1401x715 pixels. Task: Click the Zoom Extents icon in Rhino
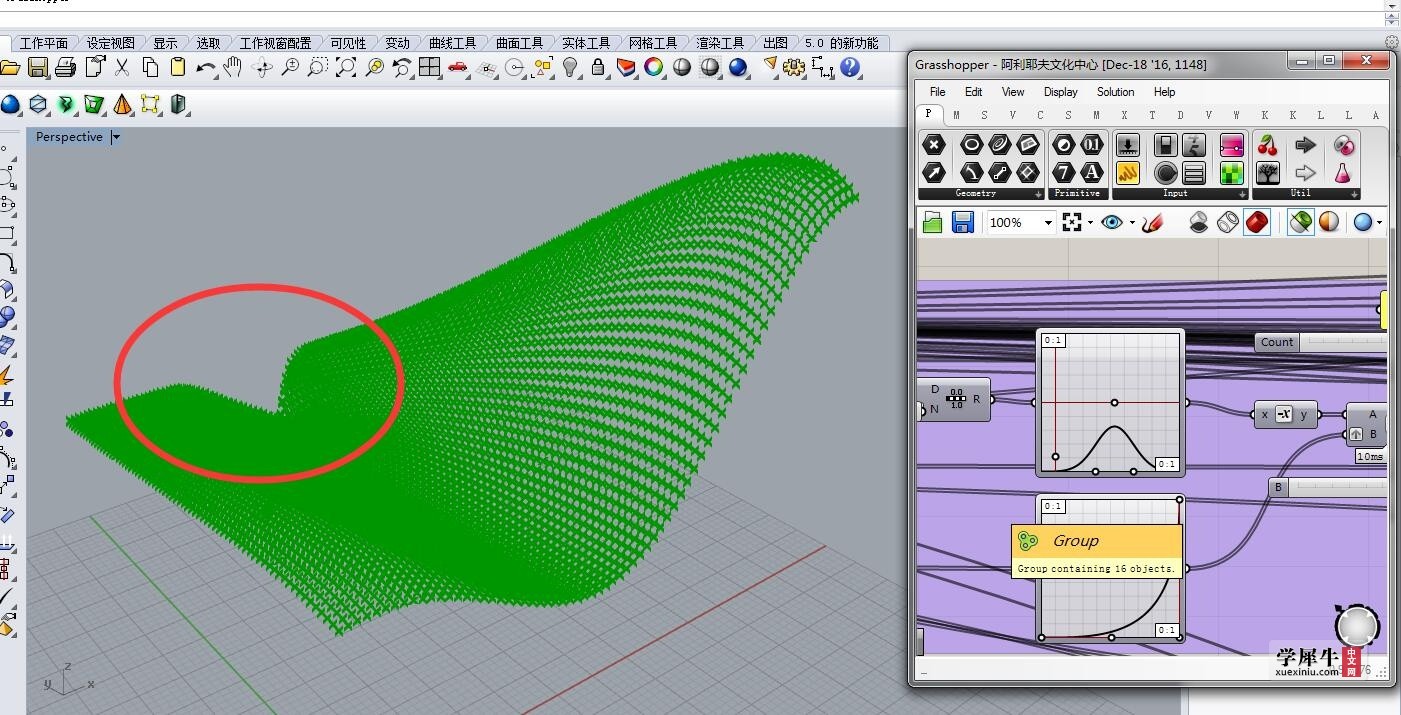tap(346, 67)
